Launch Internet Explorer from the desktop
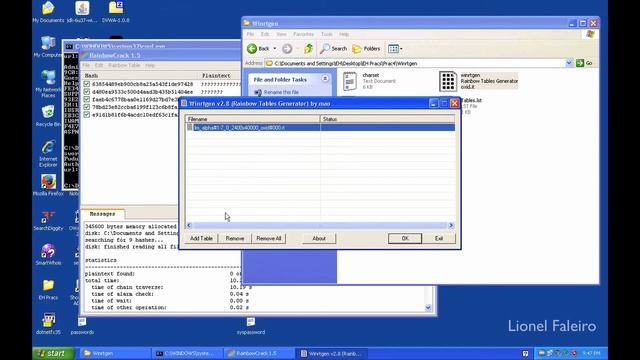 click(48, 153)
